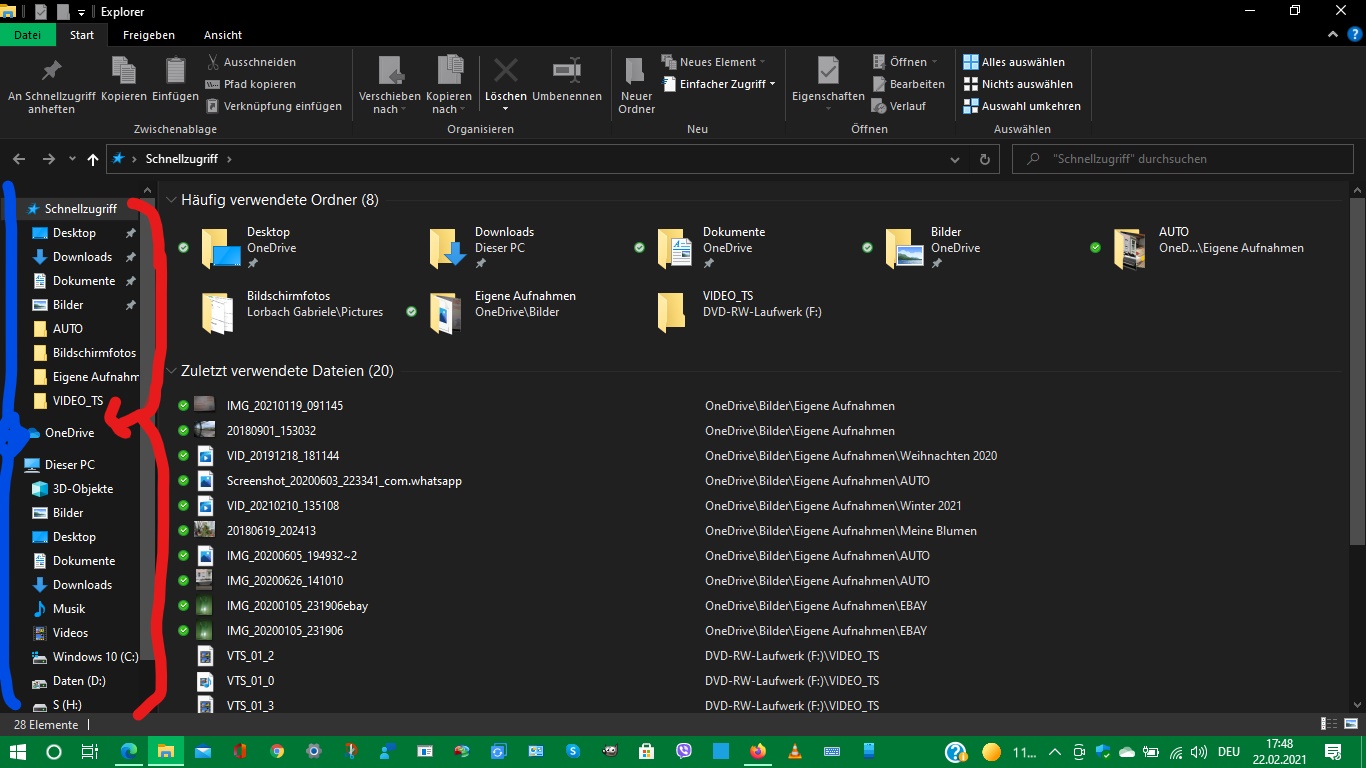Switch to the Ansicht tab
Image resolution: width=1366 pixels, height=768 pixels.
222,35
